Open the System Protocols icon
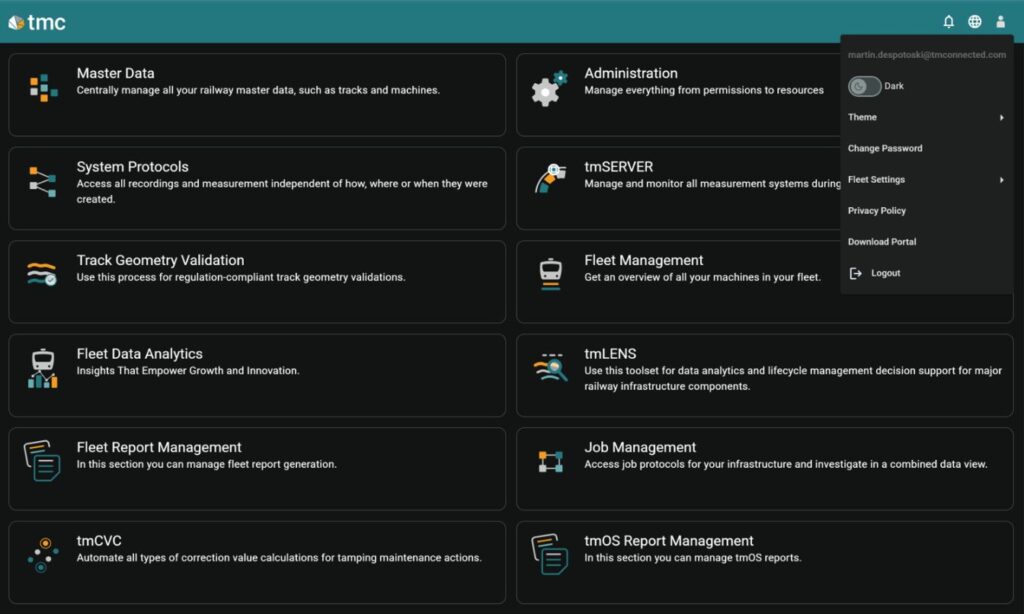Viewport: 1024px width, 614px height. coord(43,182)
